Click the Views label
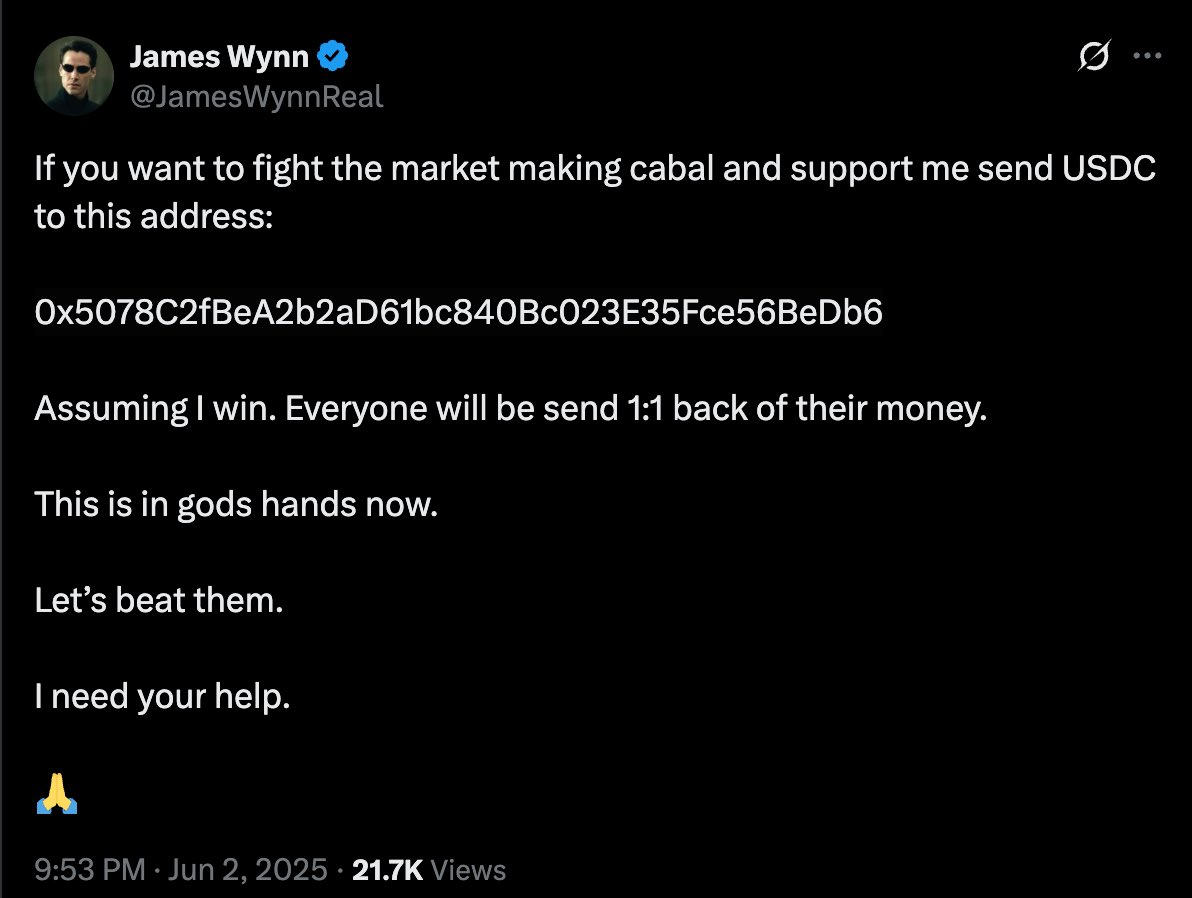The height and width of the screenshot is (898, 1192). (468, 870)
